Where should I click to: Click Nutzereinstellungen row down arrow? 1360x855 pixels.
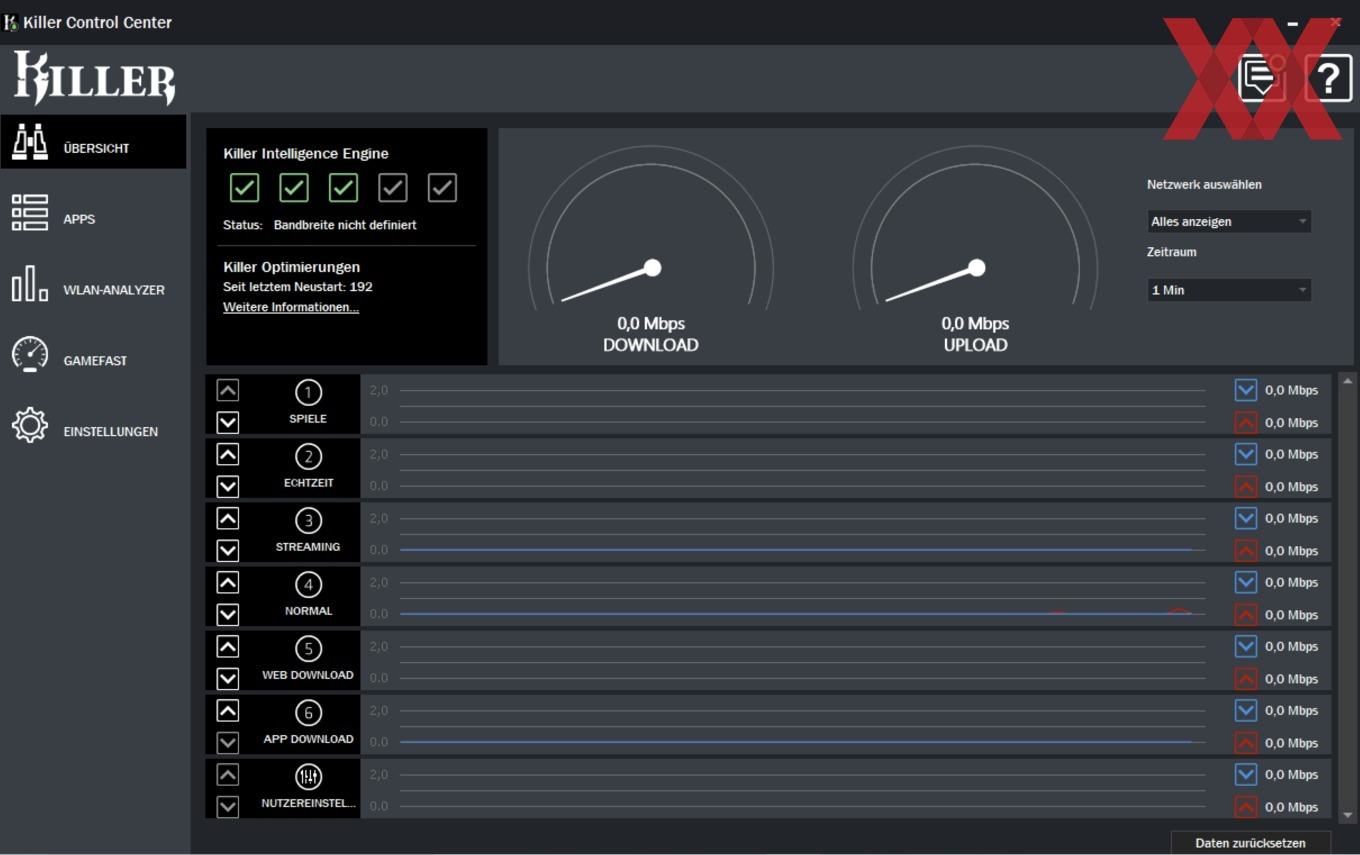click(x=228, y=806)
